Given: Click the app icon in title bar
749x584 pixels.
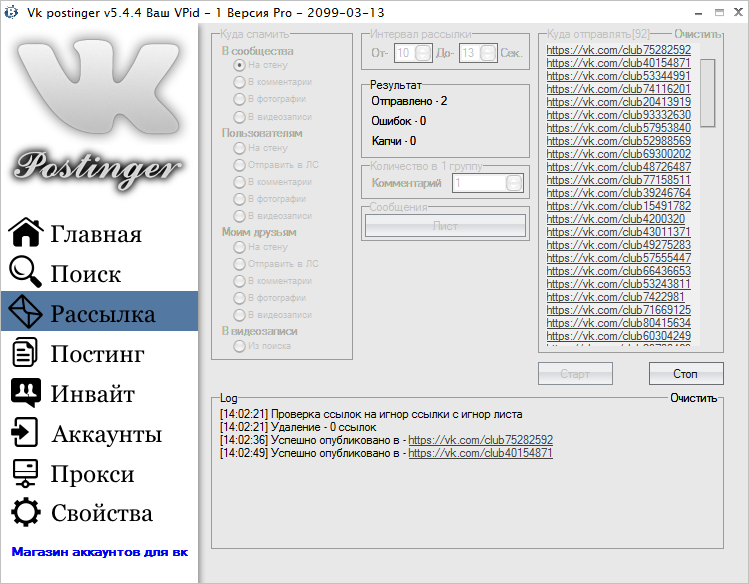Looking at the screenshot, I should (x=11, y=12).
